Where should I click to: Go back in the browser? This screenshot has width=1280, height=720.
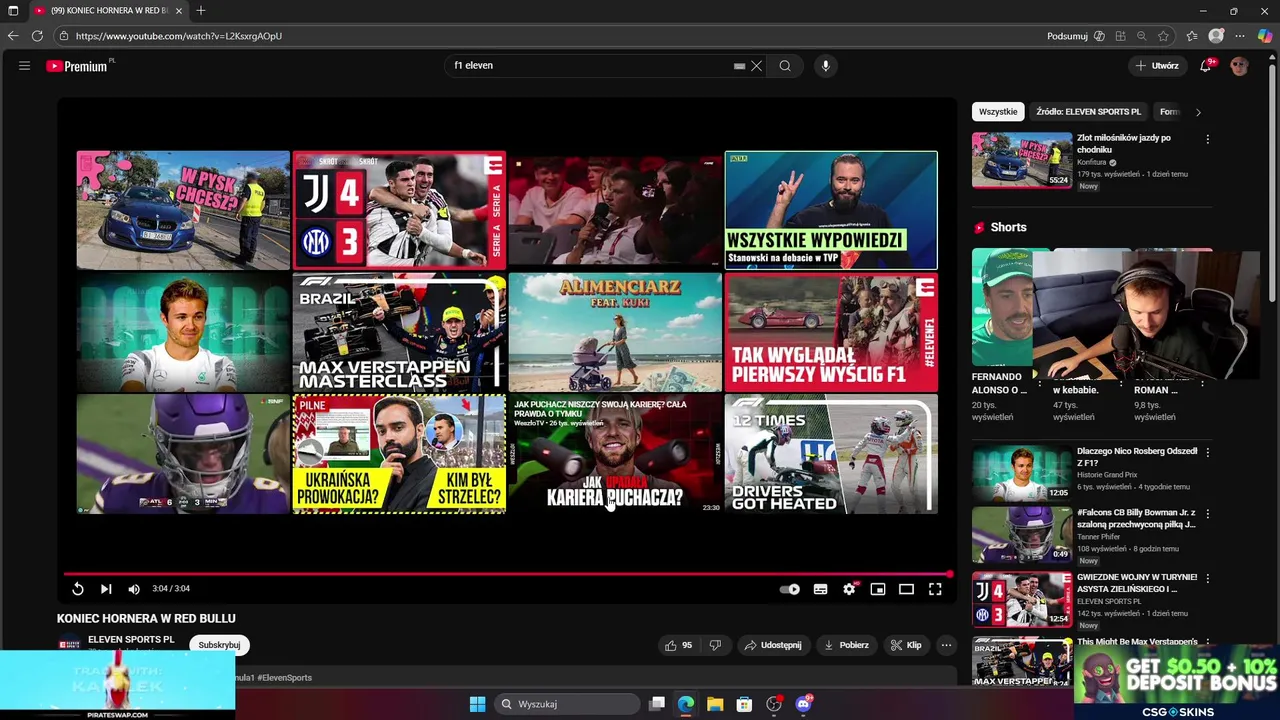[x=13, y=36]
